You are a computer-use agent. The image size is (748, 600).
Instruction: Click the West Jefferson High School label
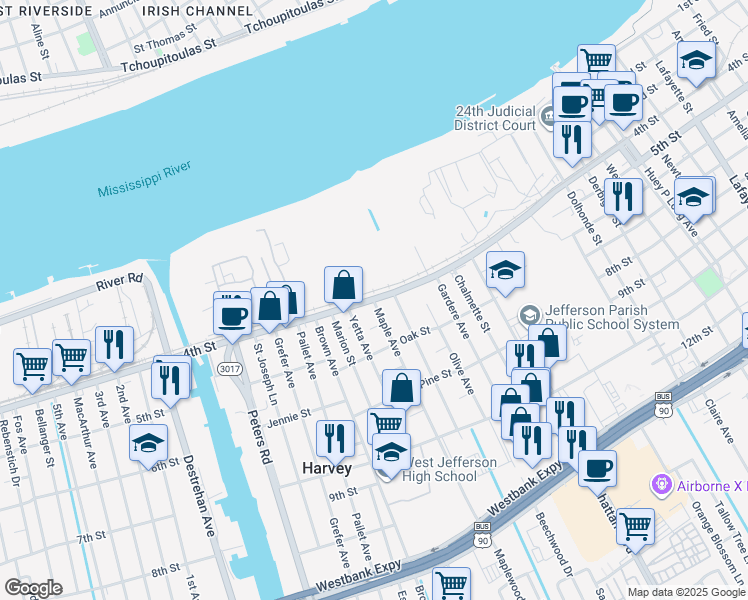(x=448, y=469)
